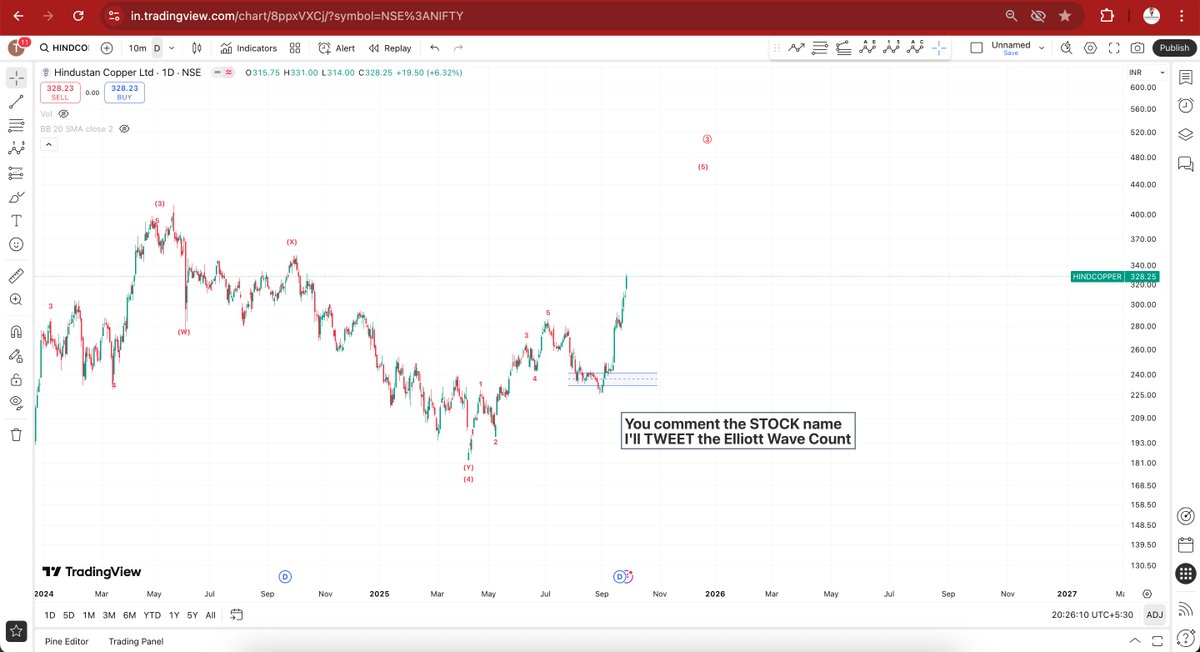
Task: Select the D daily interval
Action: tap(156, 48)
